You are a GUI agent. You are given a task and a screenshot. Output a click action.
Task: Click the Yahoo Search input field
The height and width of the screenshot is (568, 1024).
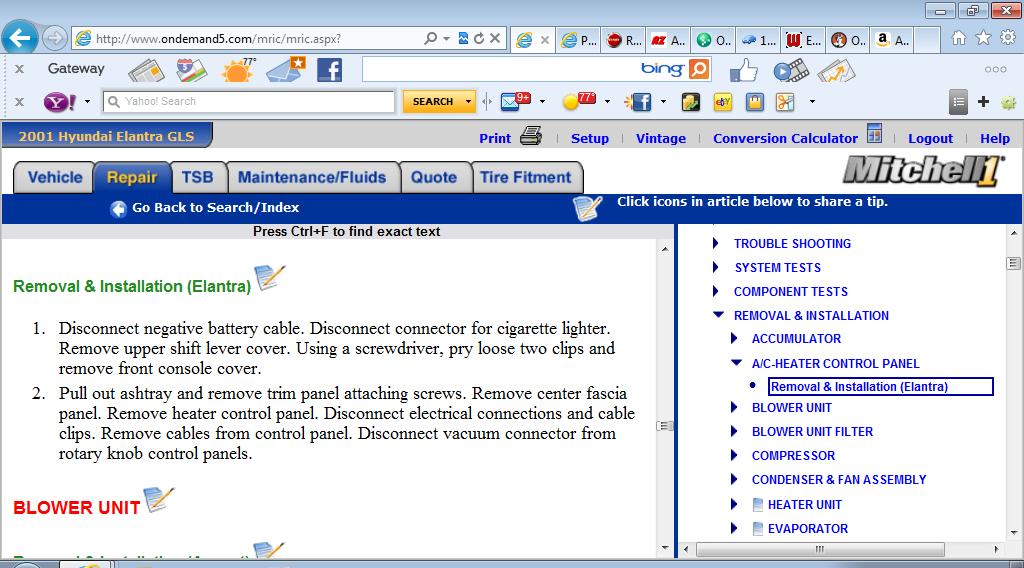click(x=249, y=102)
